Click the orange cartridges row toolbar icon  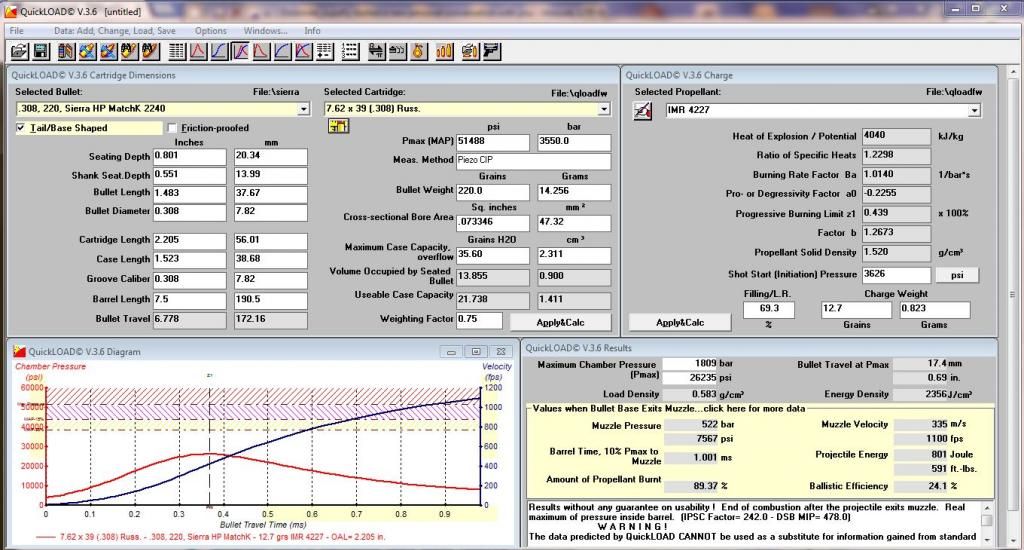click(x=444, y=51)
